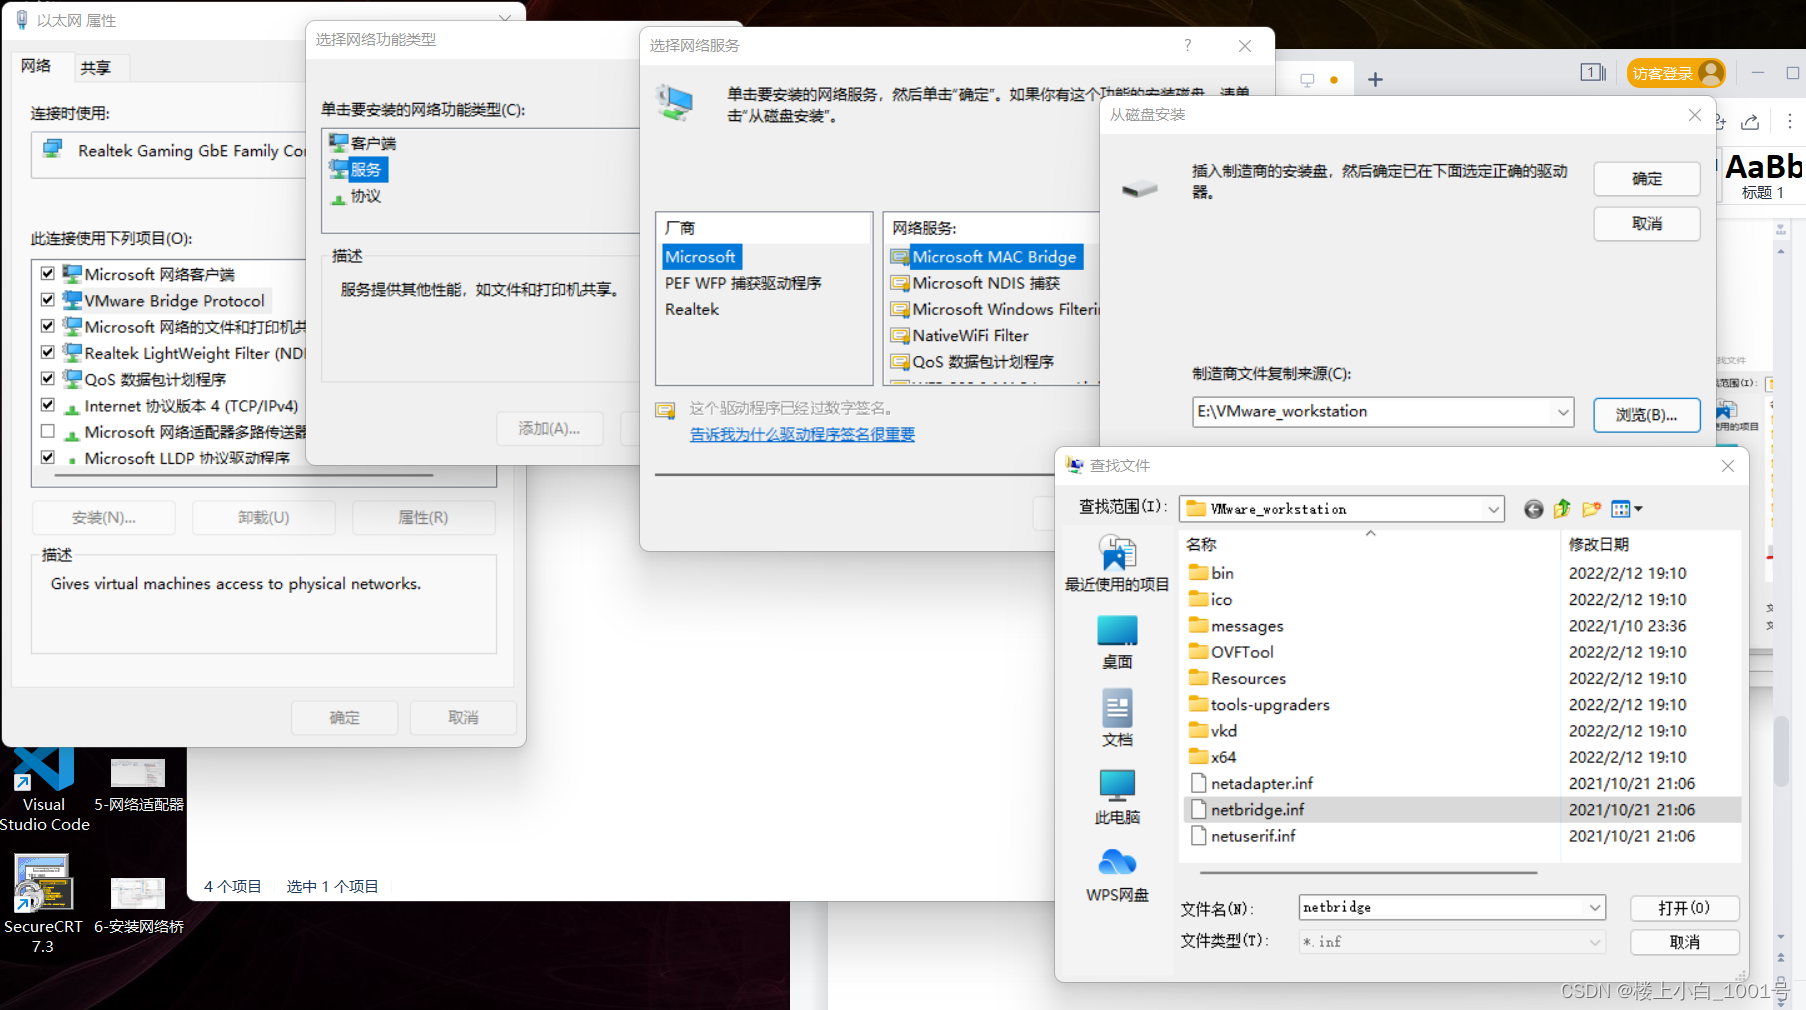Open the bin folder
Image resolution: width=1806 pixels, height=1010 pixels.
[1222, 573]
